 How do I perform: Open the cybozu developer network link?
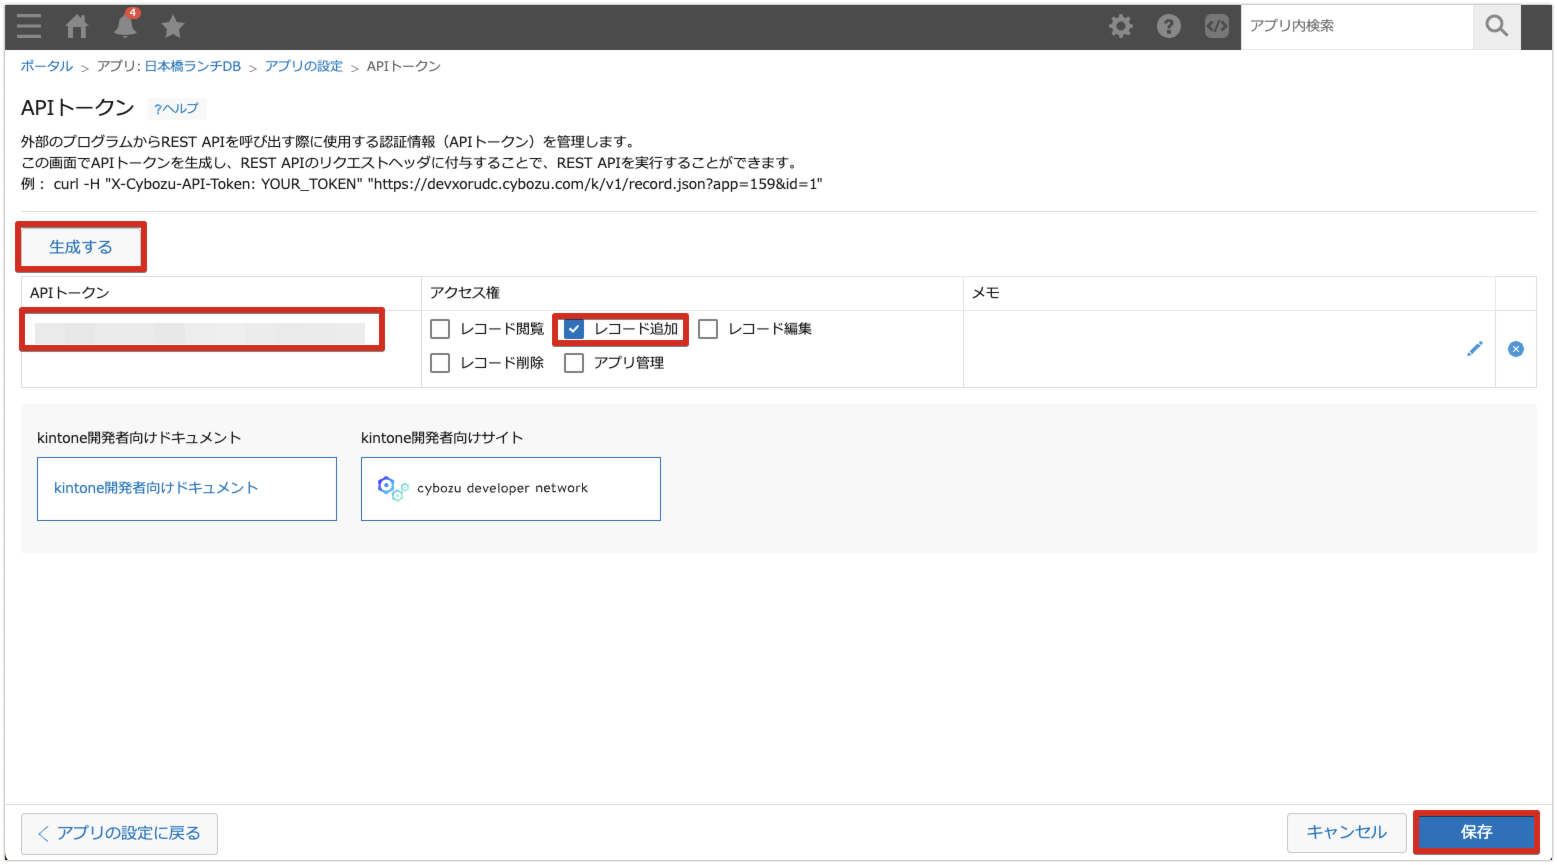[511, 489]
